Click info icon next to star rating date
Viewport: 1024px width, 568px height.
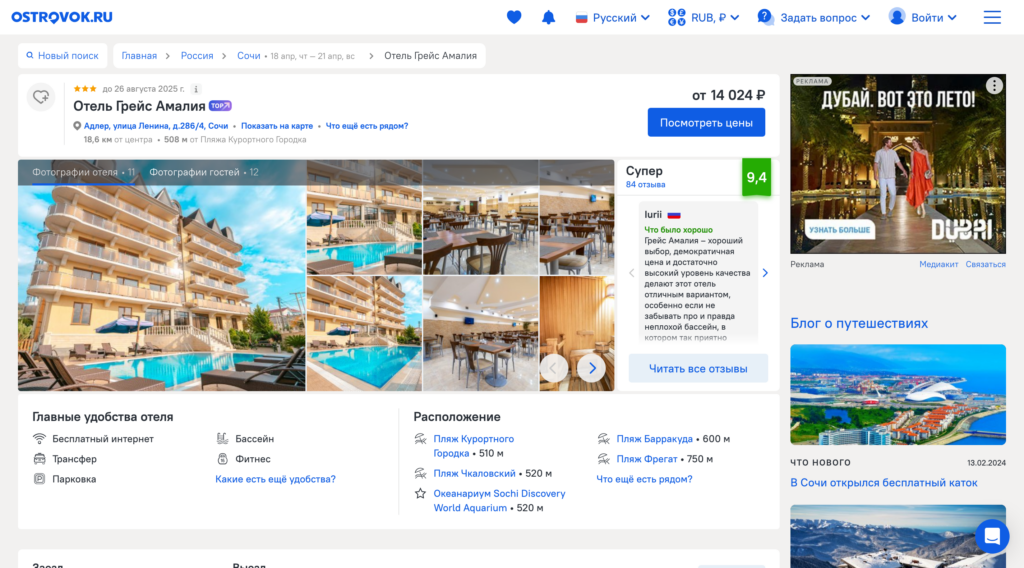(x=196, y=89)
